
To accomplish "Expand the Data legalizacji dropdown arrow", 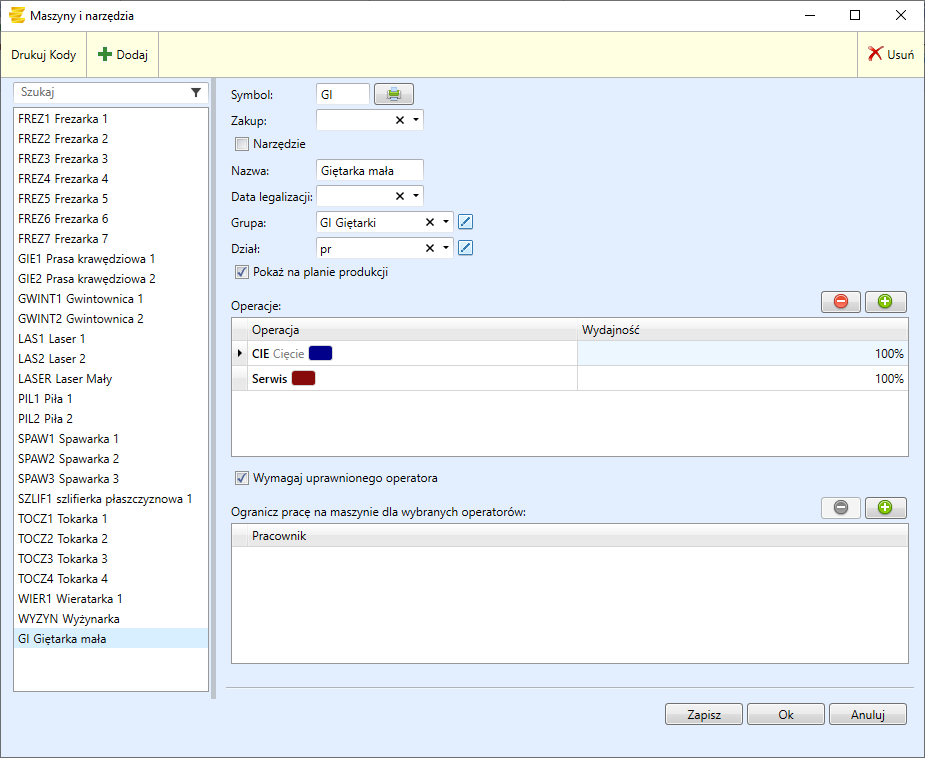I will pyautogui.click(x=415, y=196).
